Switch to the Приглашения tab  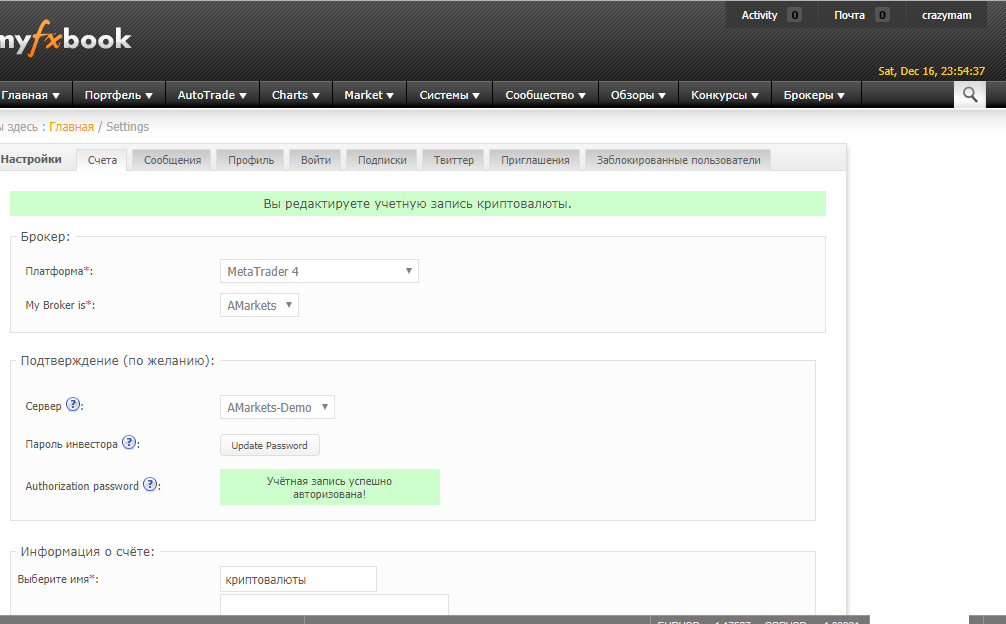pos(535,160)
